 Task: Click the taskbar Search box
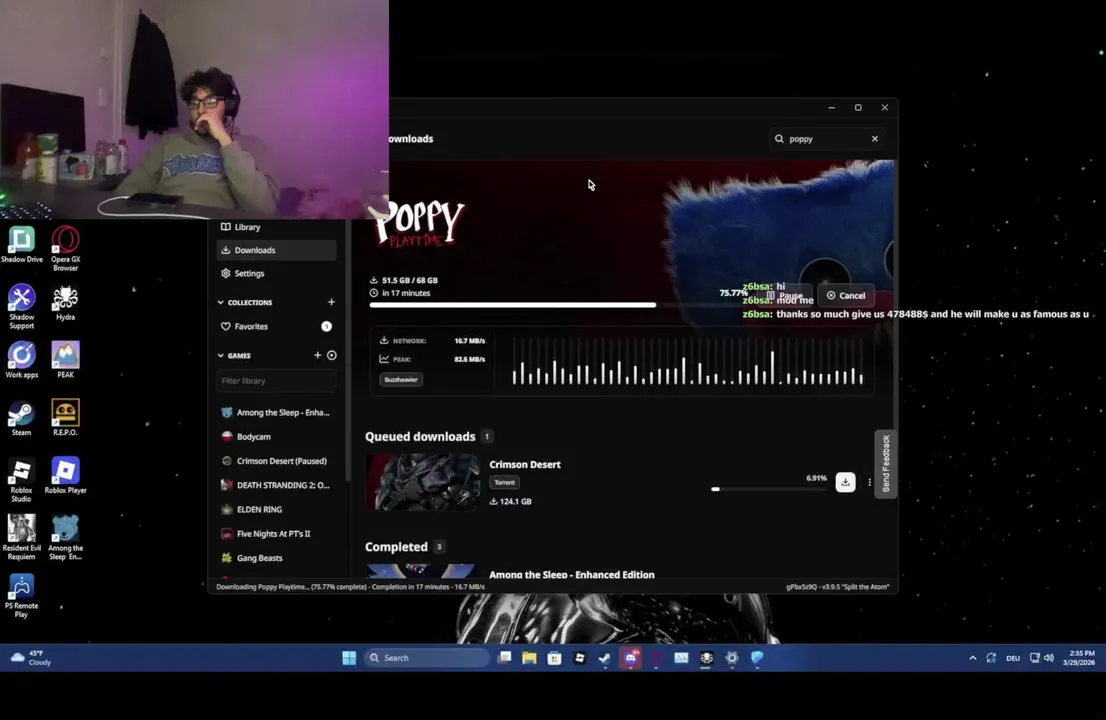click(427, 658)
